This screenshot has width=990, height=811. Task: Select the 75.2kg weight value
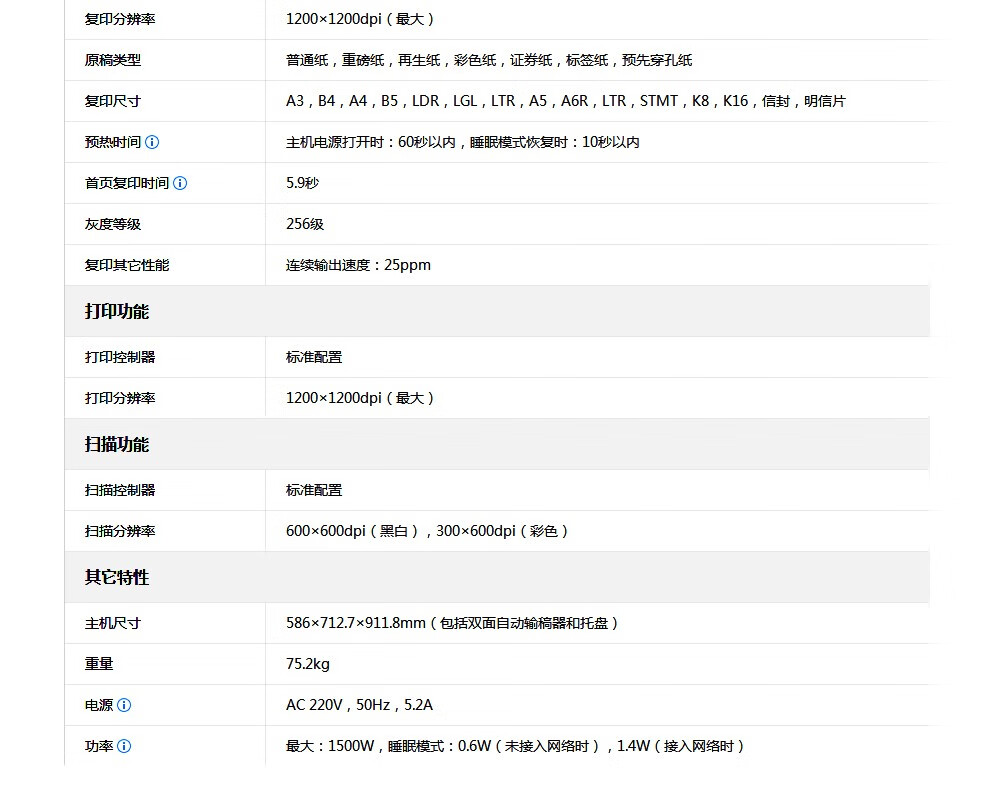click(x=308, y=664)
